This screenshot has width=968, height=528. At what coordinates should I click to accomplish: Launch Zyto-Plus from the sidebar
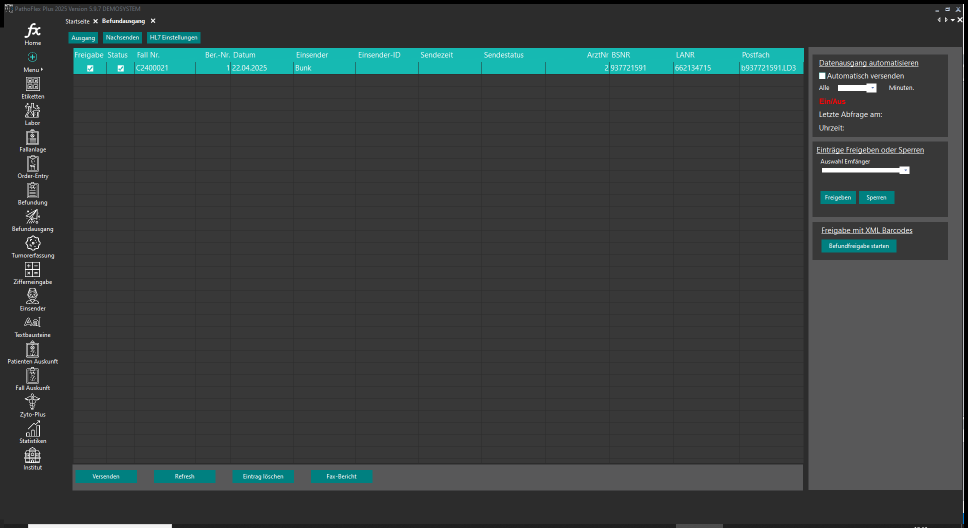33,402
